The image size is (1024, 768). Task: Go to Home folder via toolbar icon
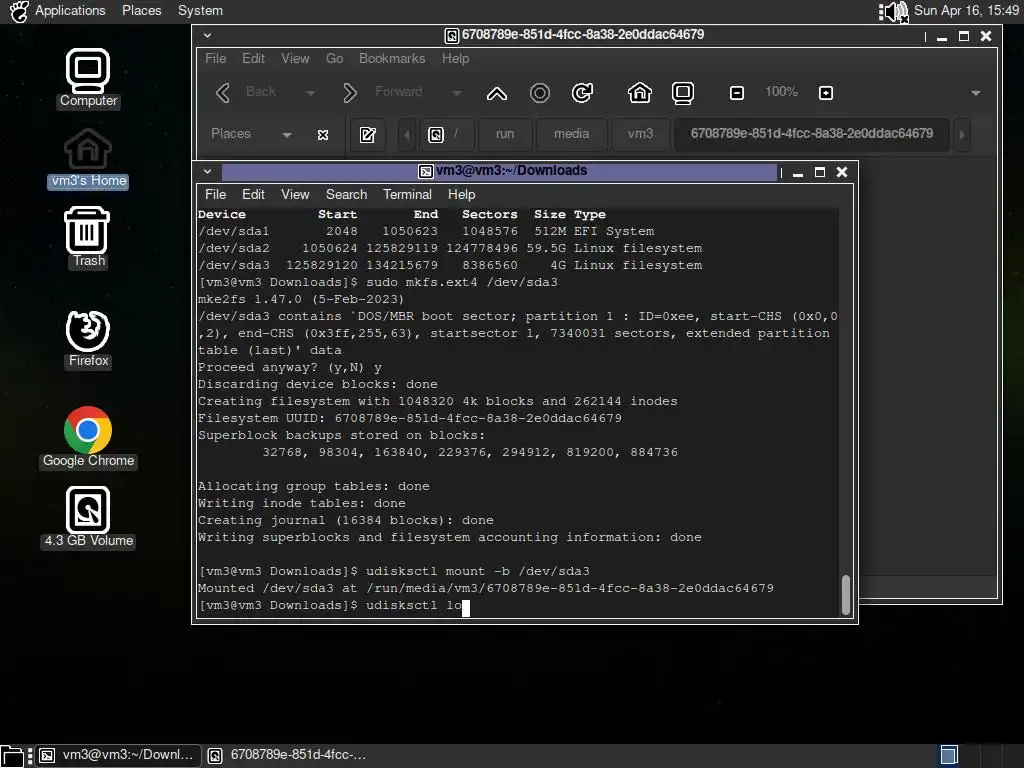[x=639, y=93]
